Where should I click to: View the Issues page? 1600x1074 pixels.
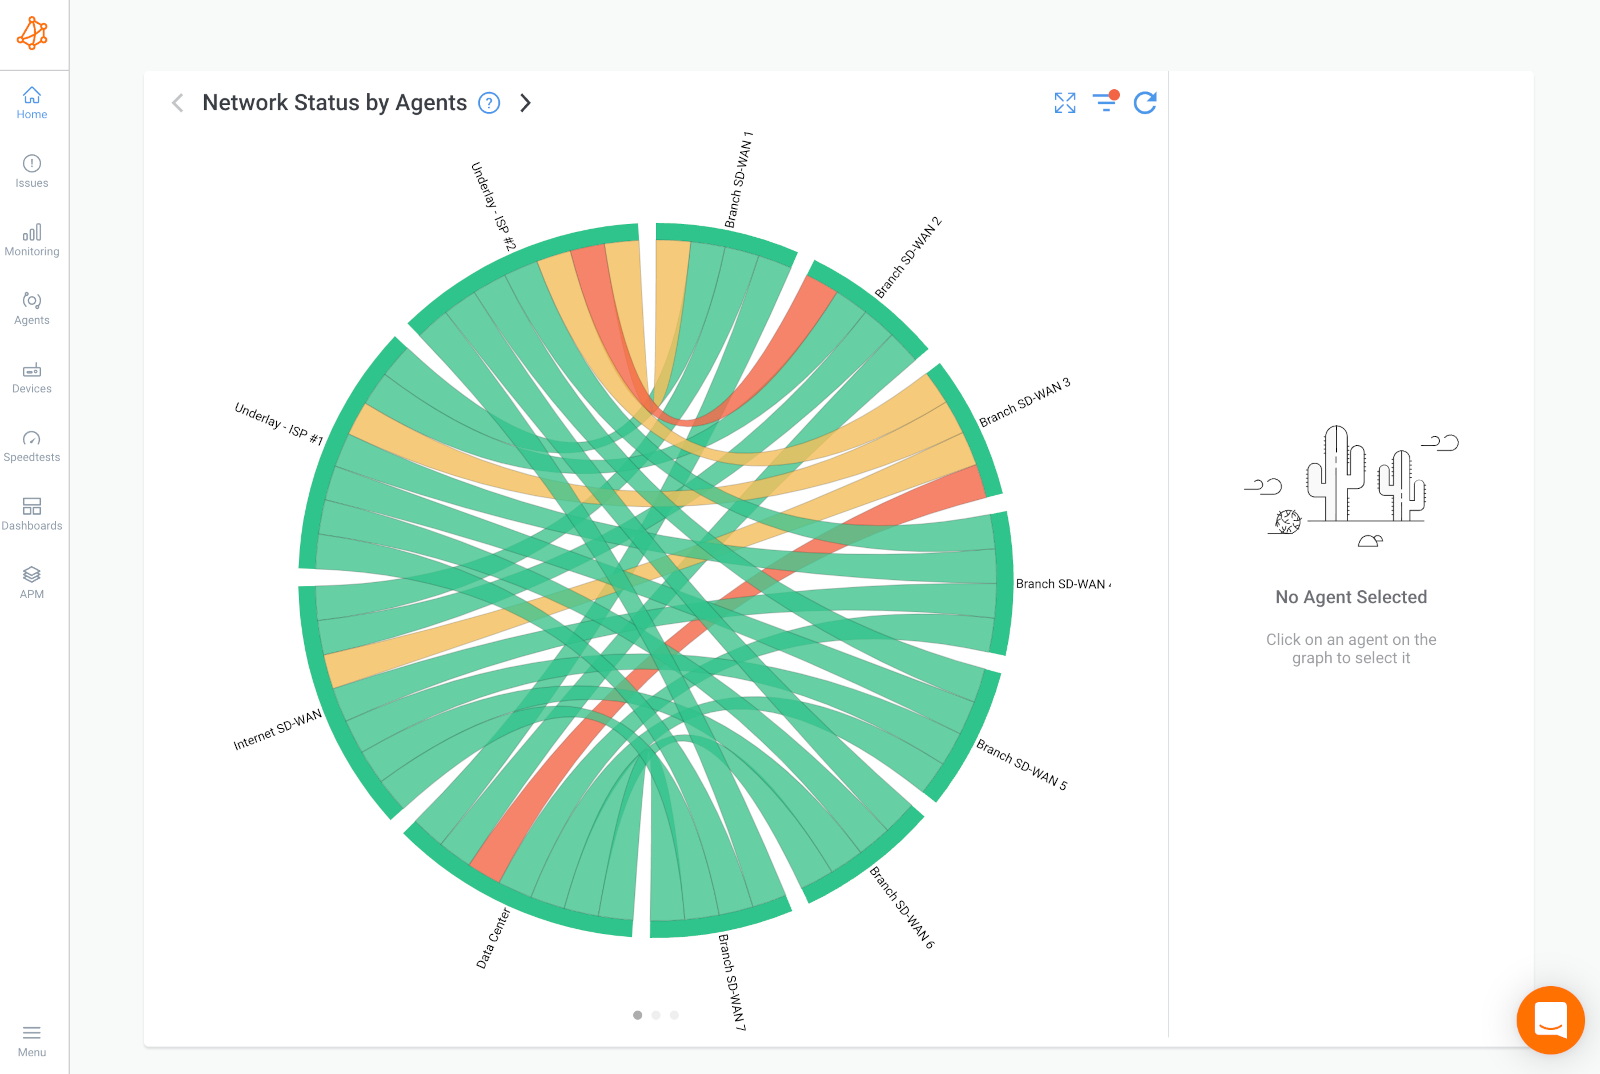pyautogui.click(x=31, y=171)
